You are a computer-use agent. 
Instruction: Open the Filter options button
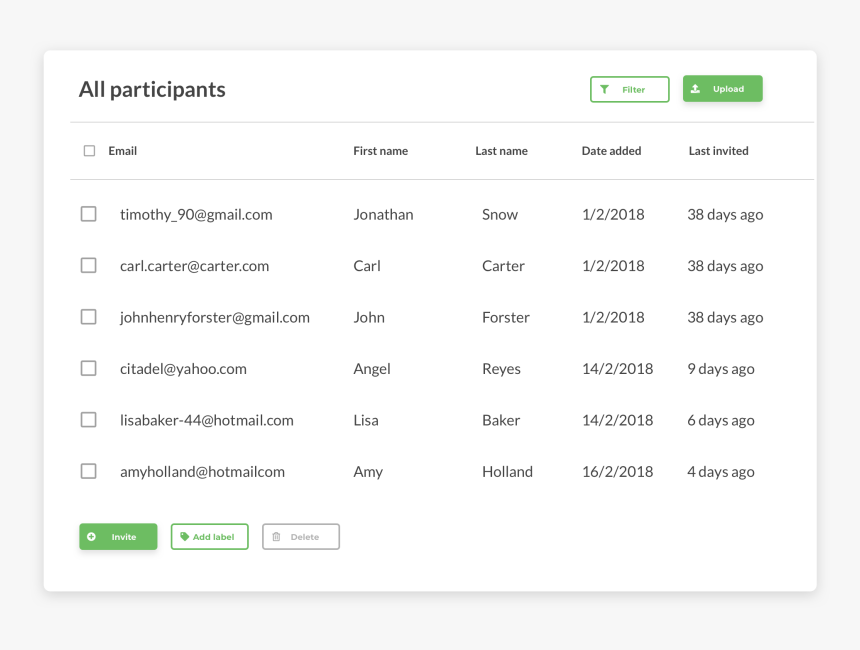coord(630,90)
